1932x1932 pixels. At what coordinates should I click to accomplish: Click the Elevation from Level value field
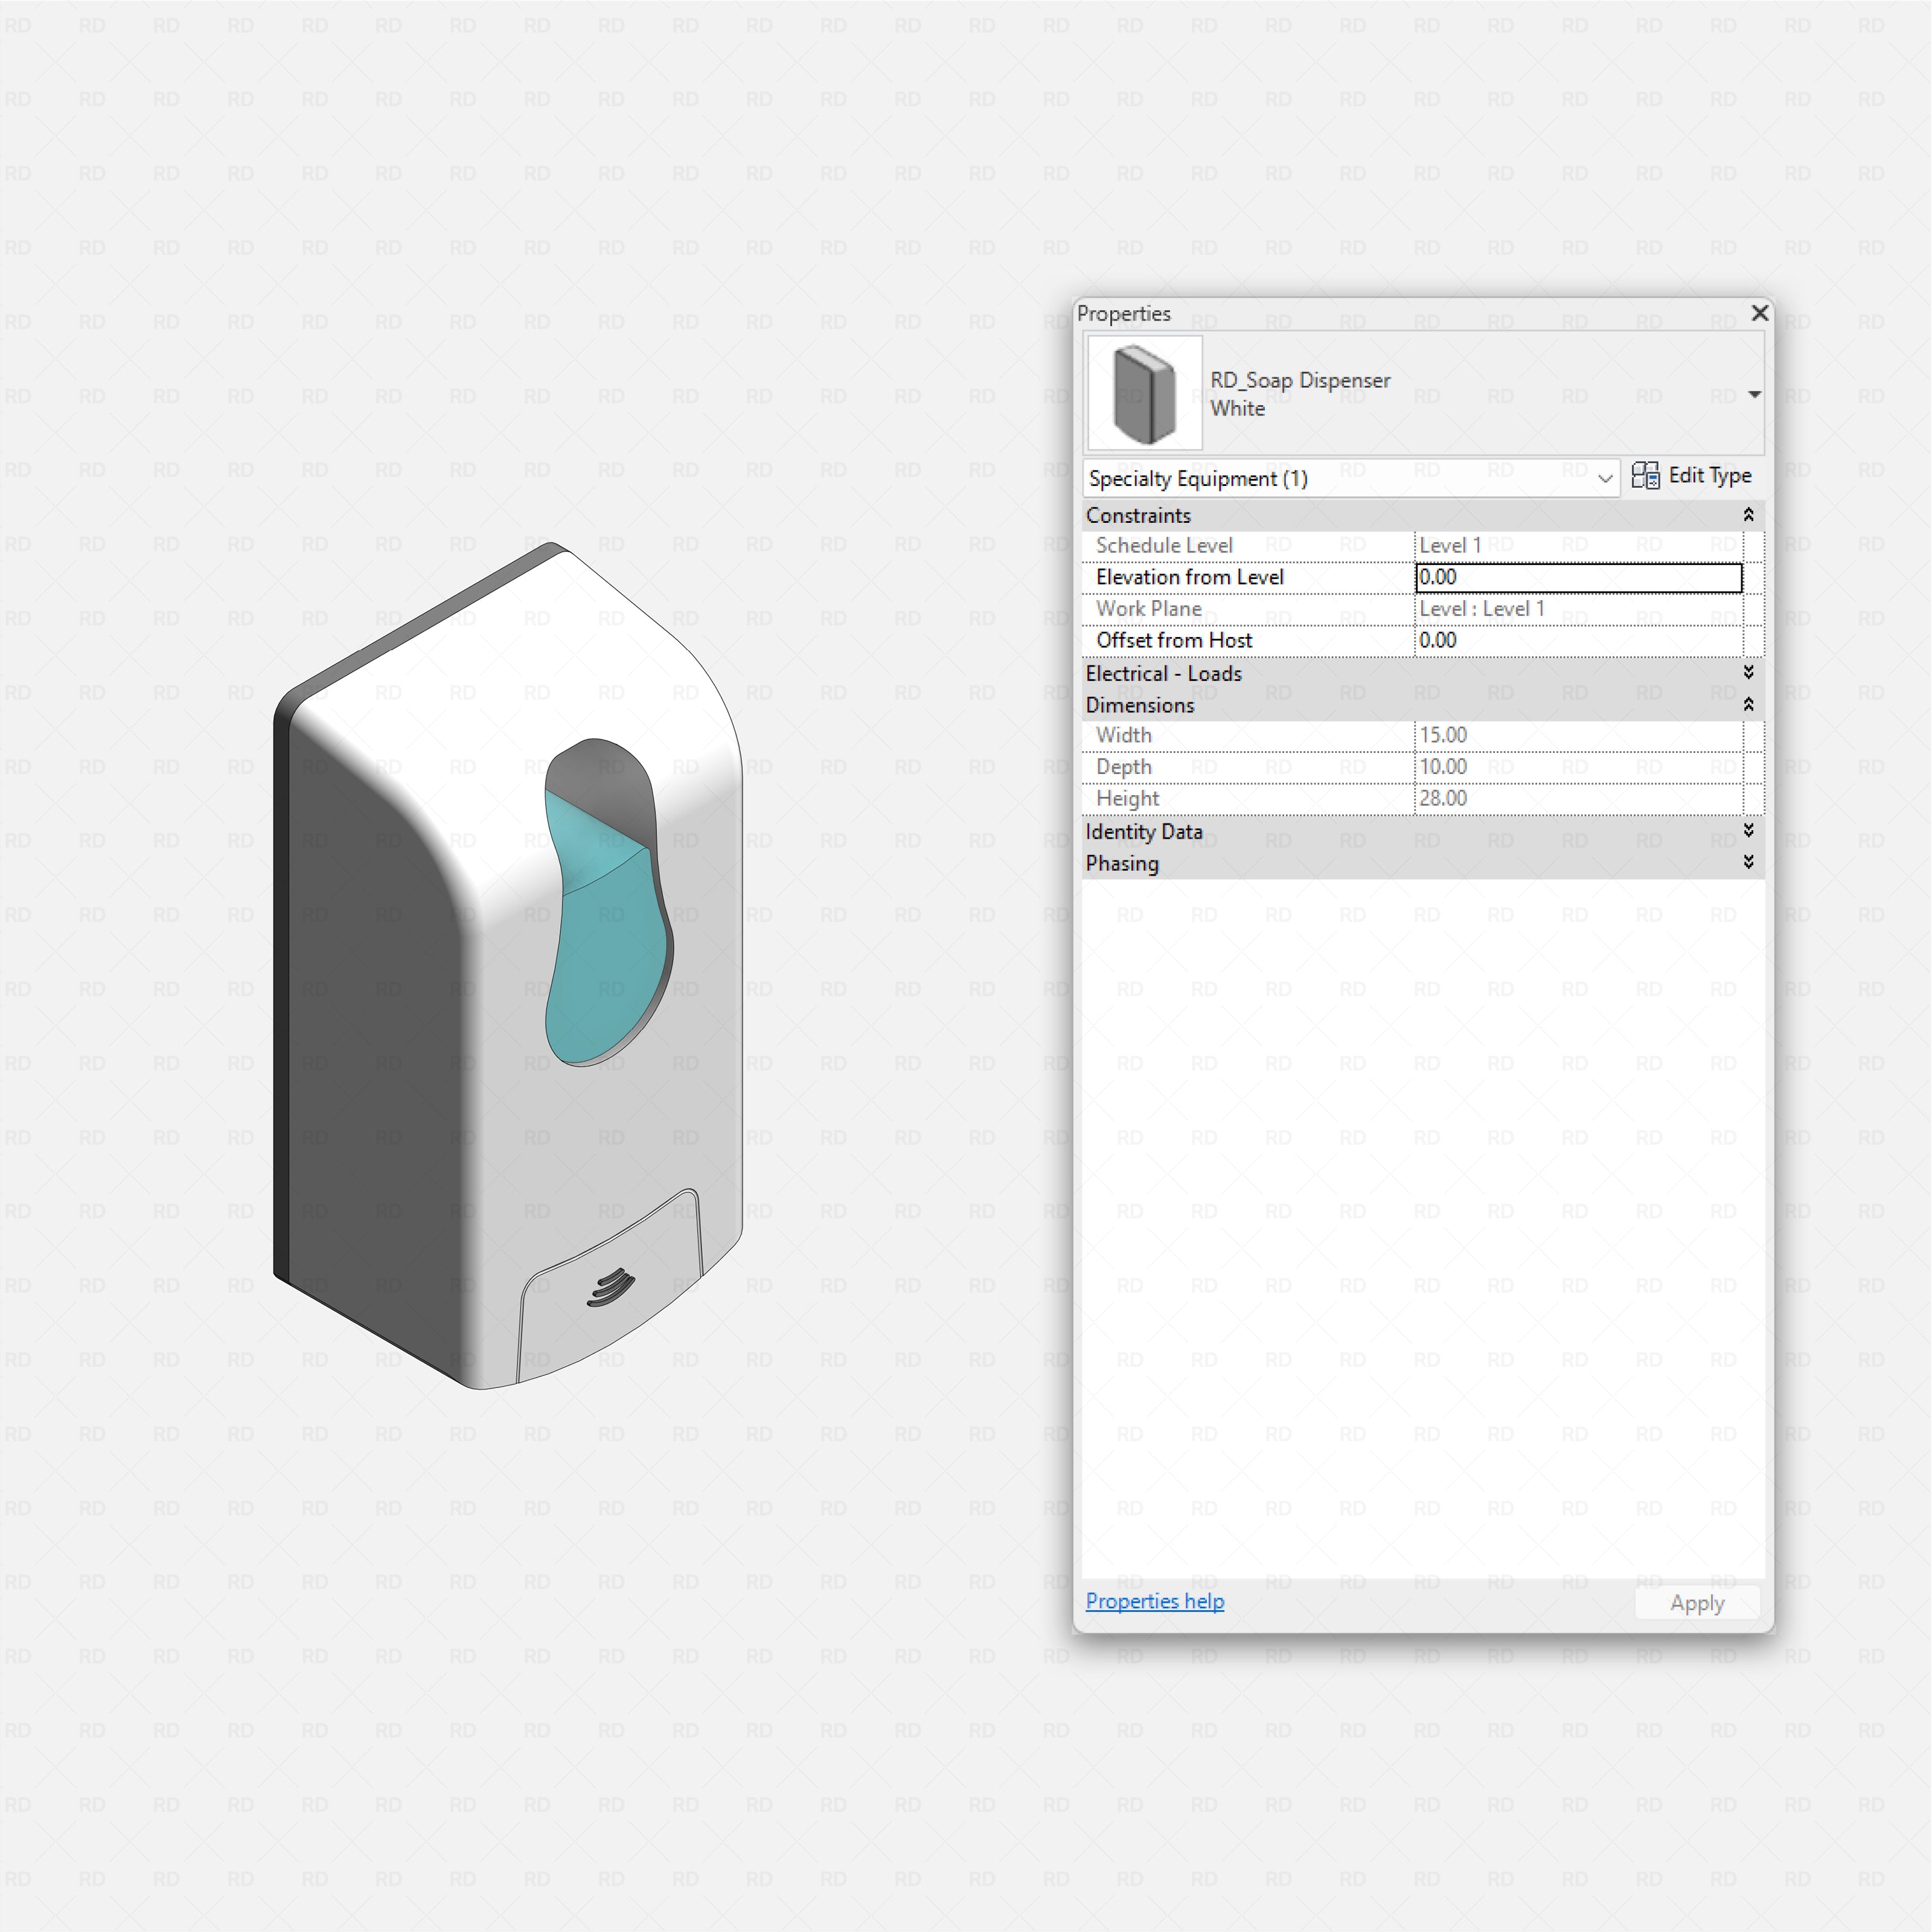pos(1578,577)
